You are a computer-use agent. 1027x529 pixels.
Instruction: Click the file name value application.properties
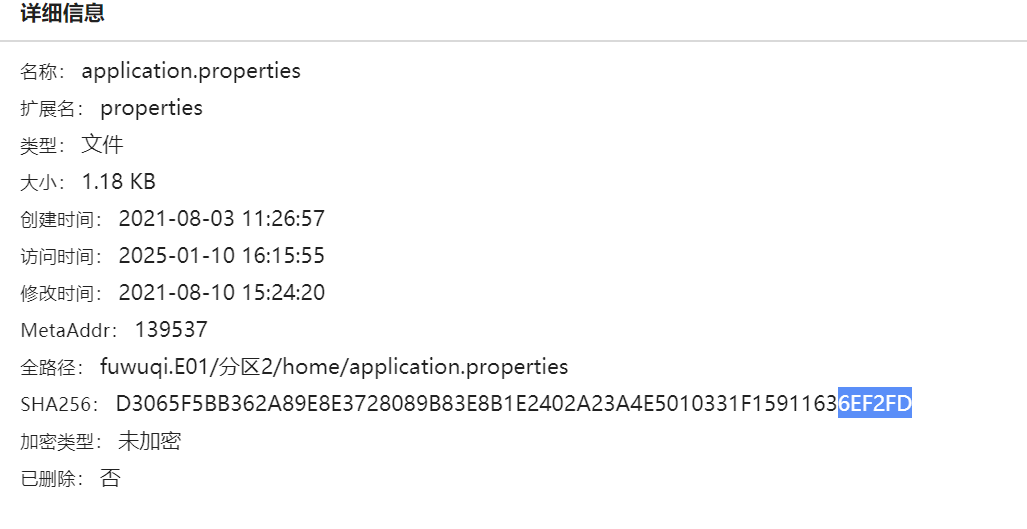(x=191, y=71)
